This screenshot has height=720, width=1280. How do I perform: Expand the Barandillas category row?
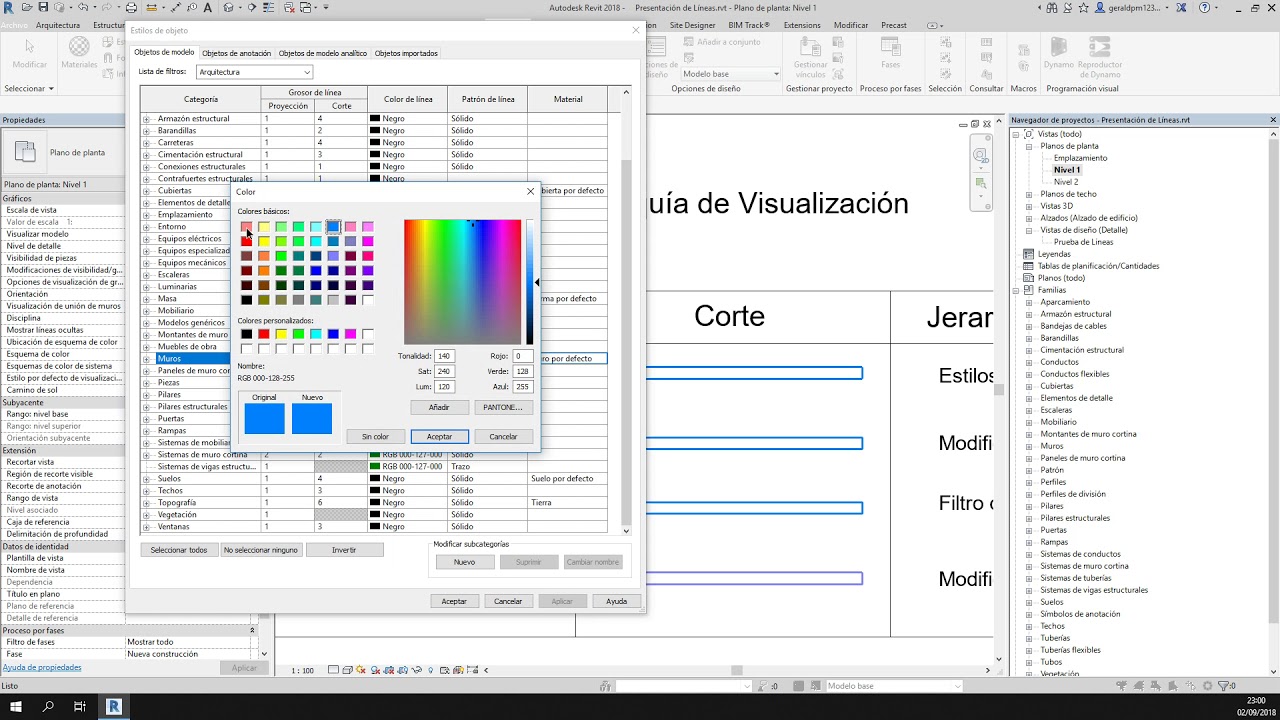coord(147,131)
